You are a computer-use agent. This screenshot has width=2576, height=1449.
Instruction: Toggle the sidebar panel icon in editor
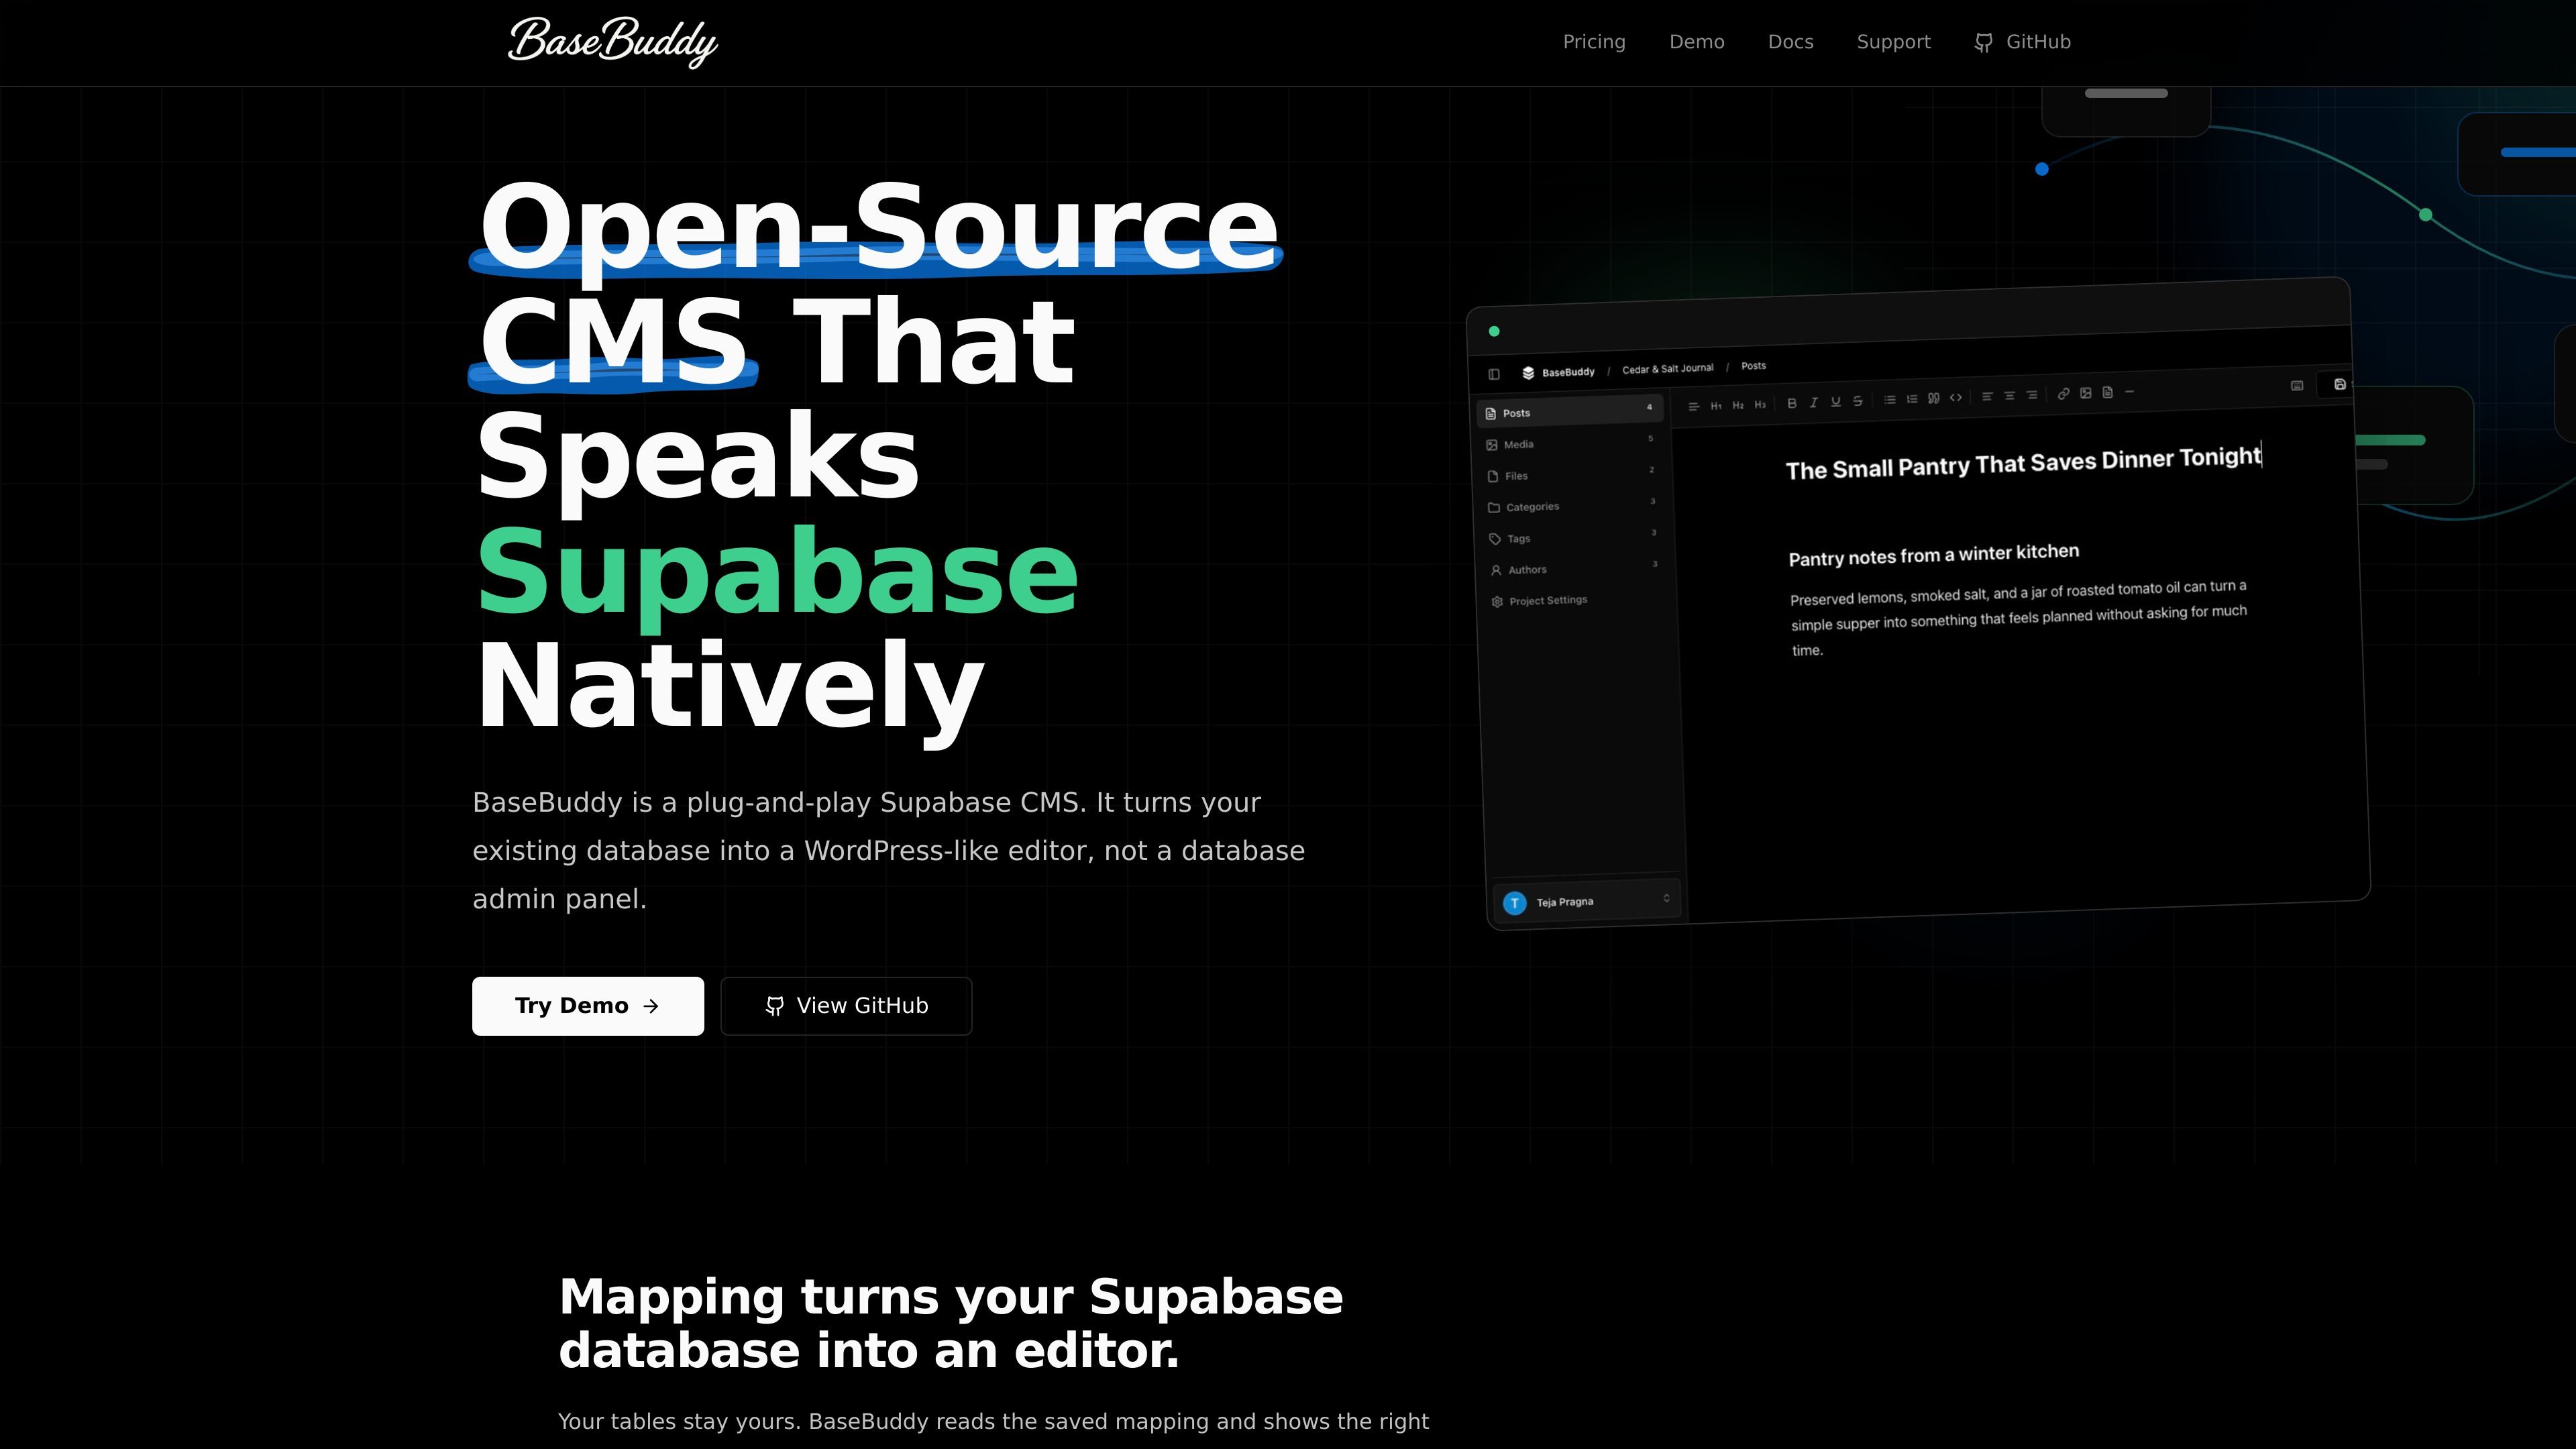1494,374
